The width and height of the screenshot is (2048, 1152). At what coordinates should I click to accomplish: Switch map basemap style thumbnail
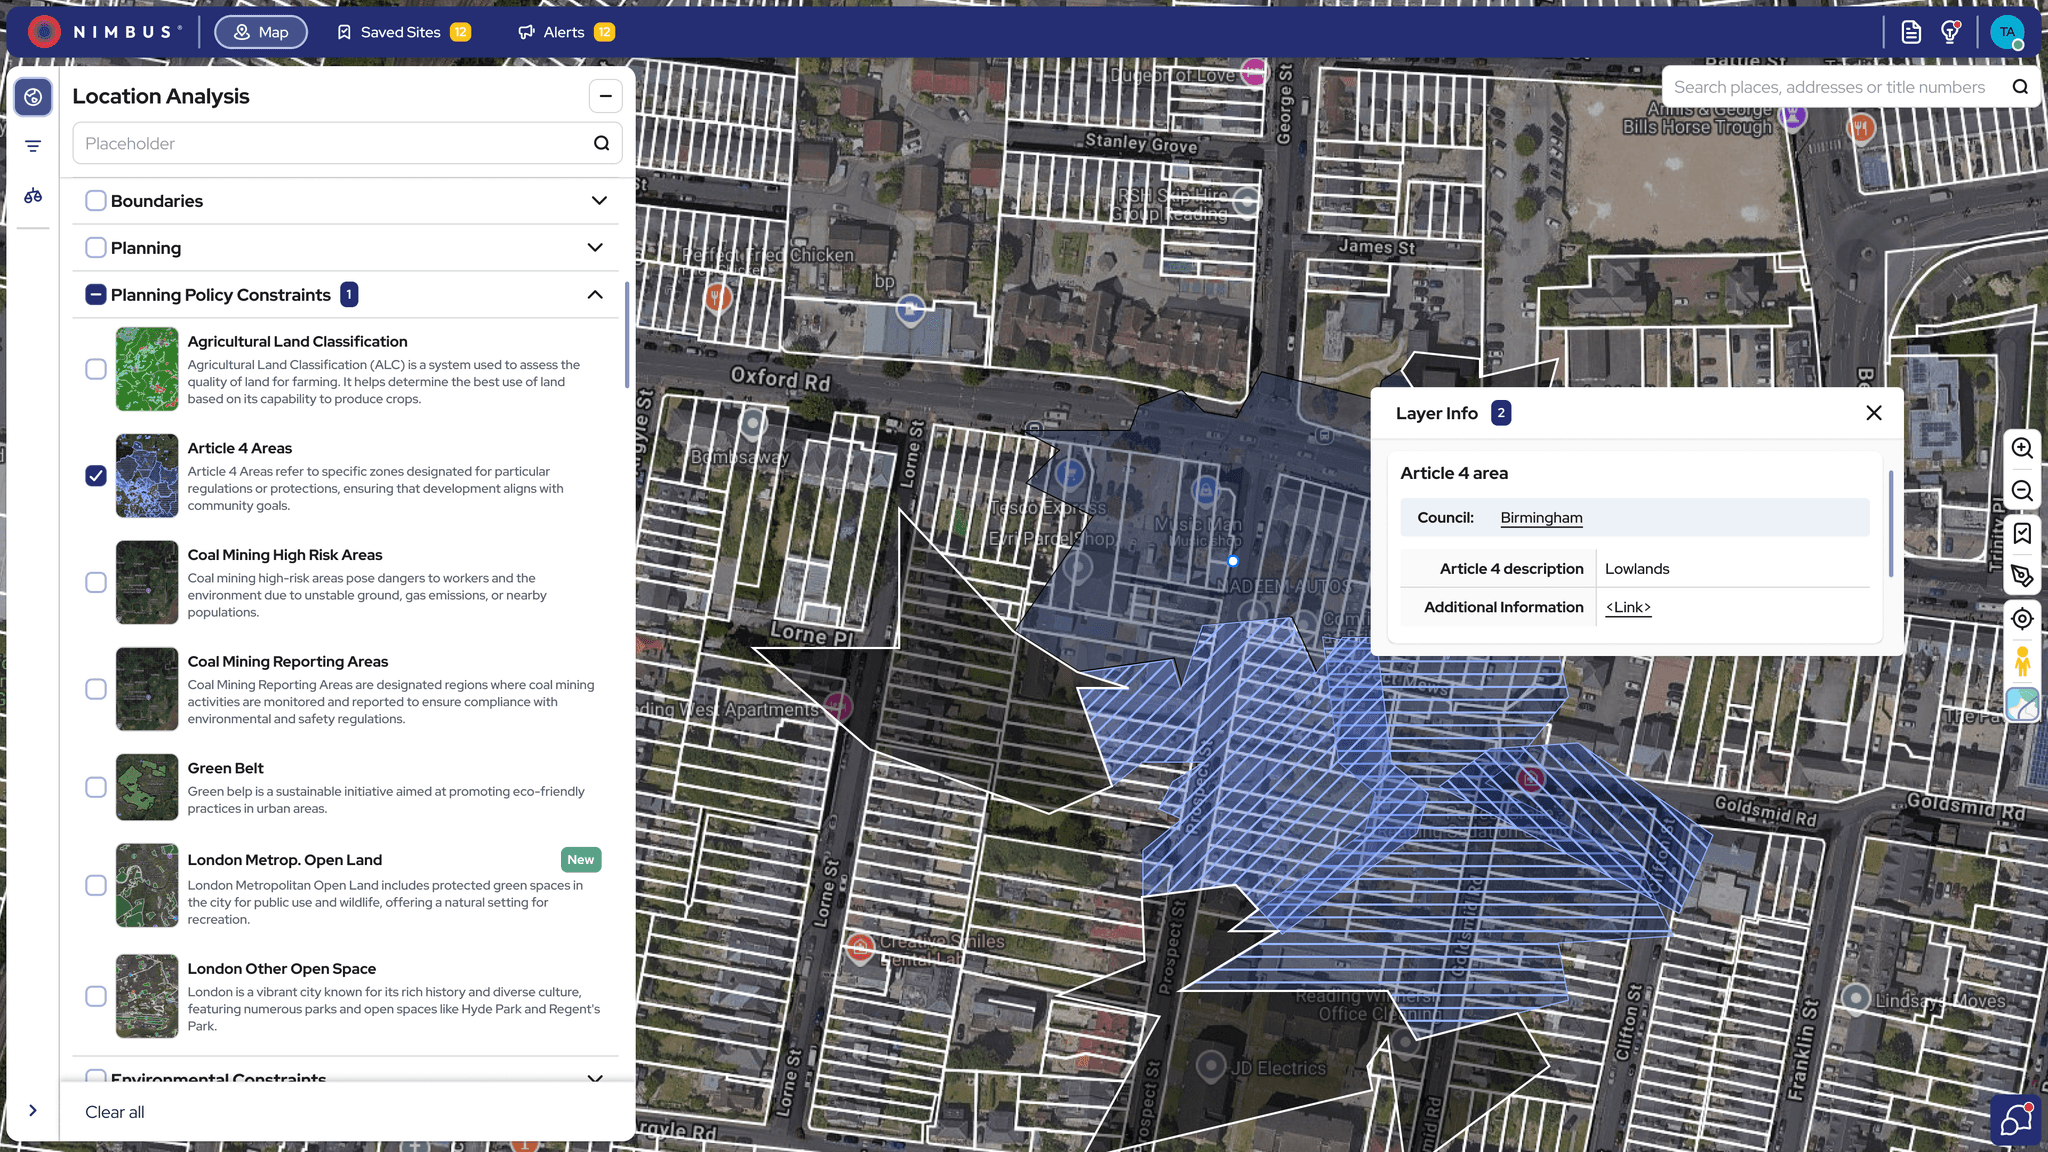(x=2021, y=704)
